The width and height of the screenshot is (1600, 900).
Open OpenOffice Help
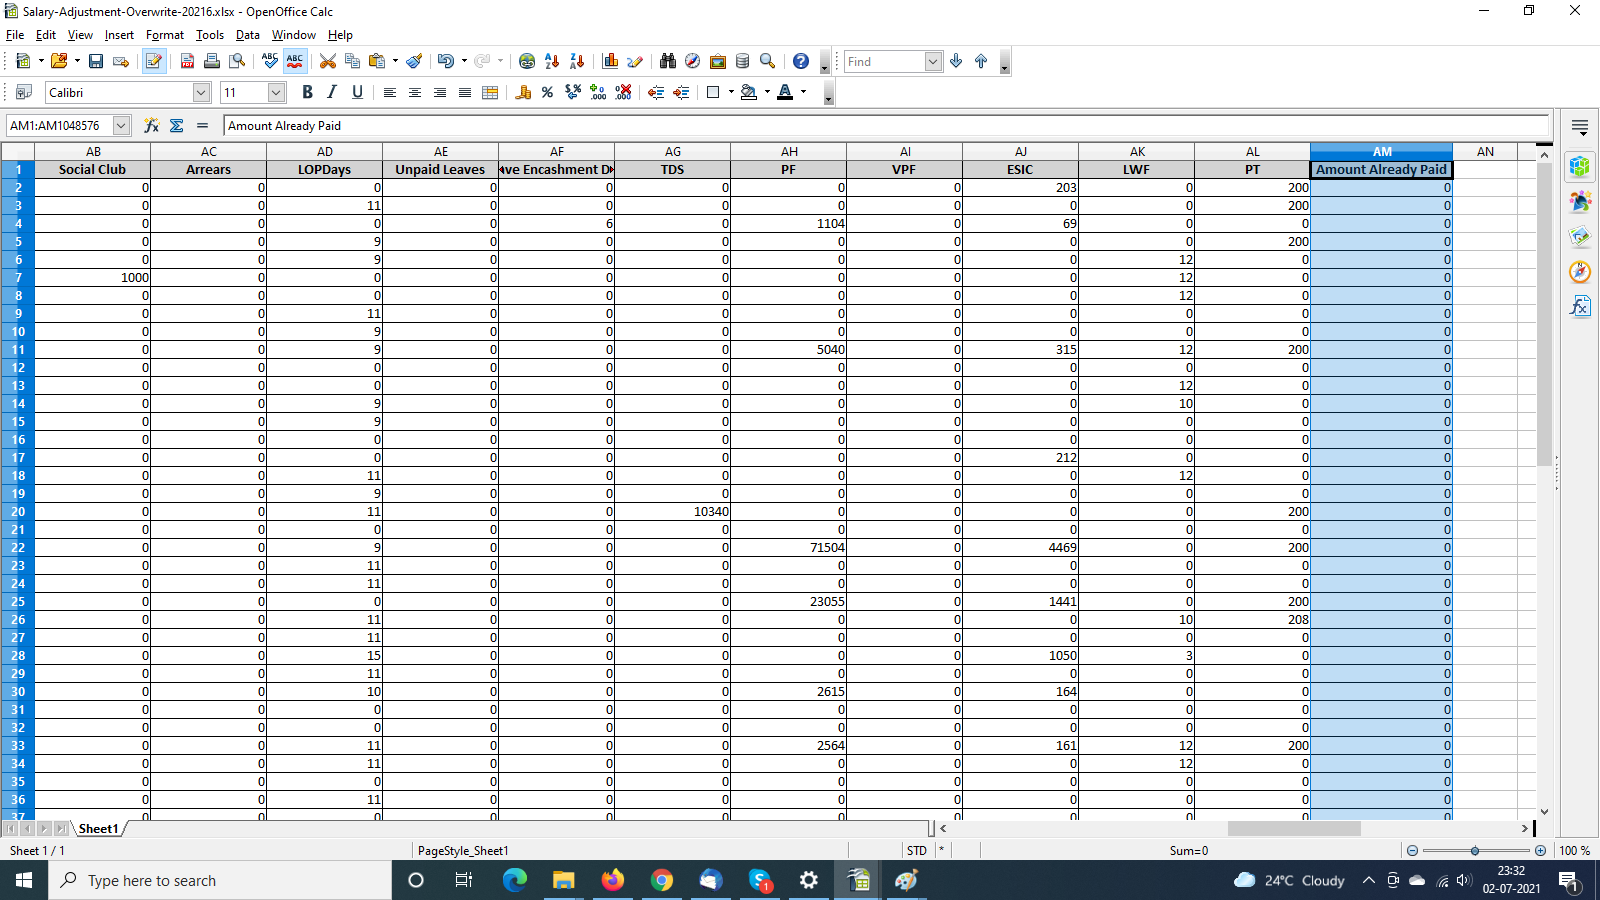tap(801, 61)
